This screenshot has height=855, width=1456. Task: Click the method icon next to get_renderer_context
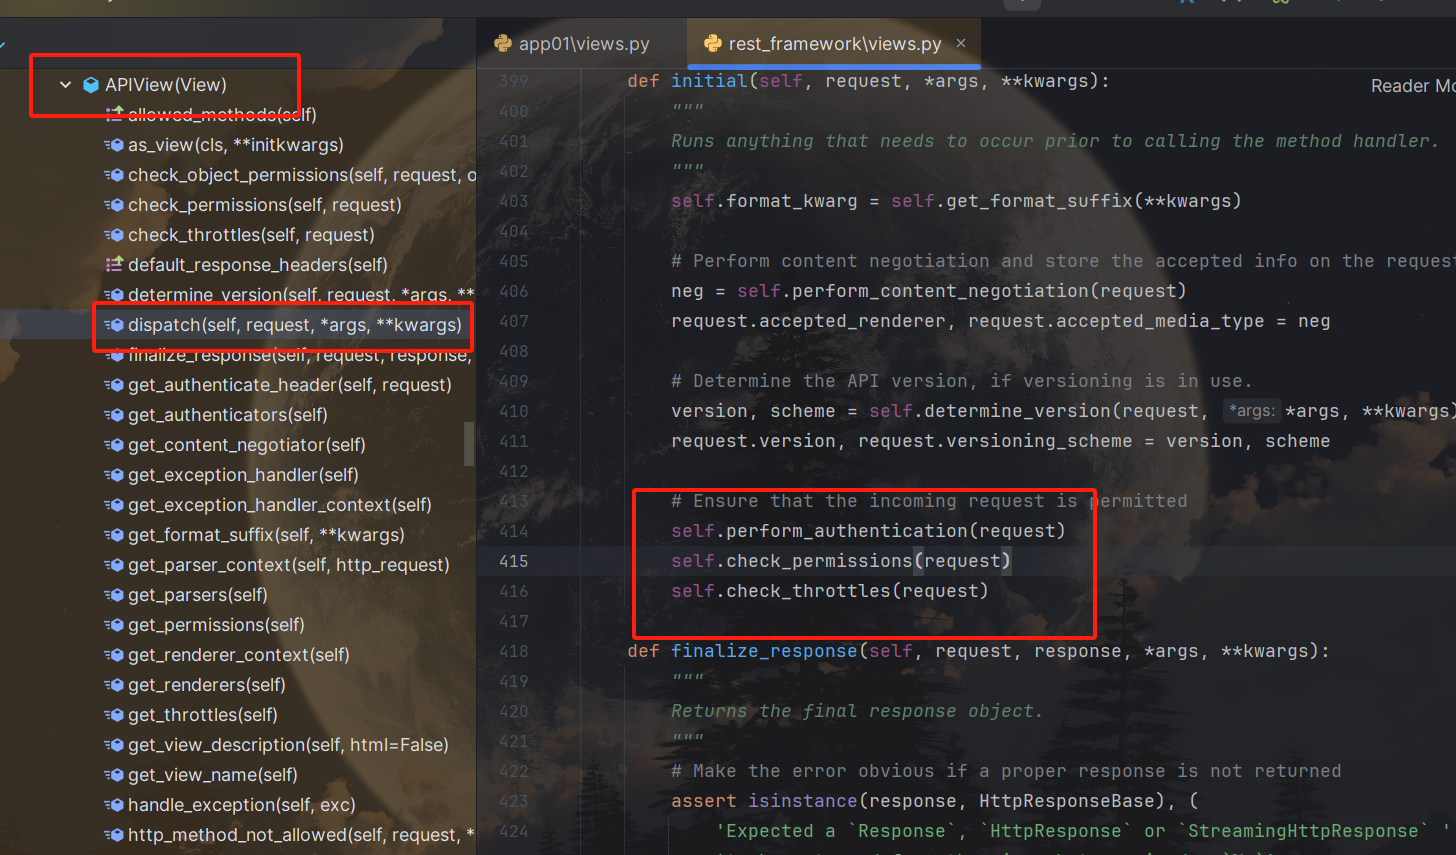coord(114,655)
